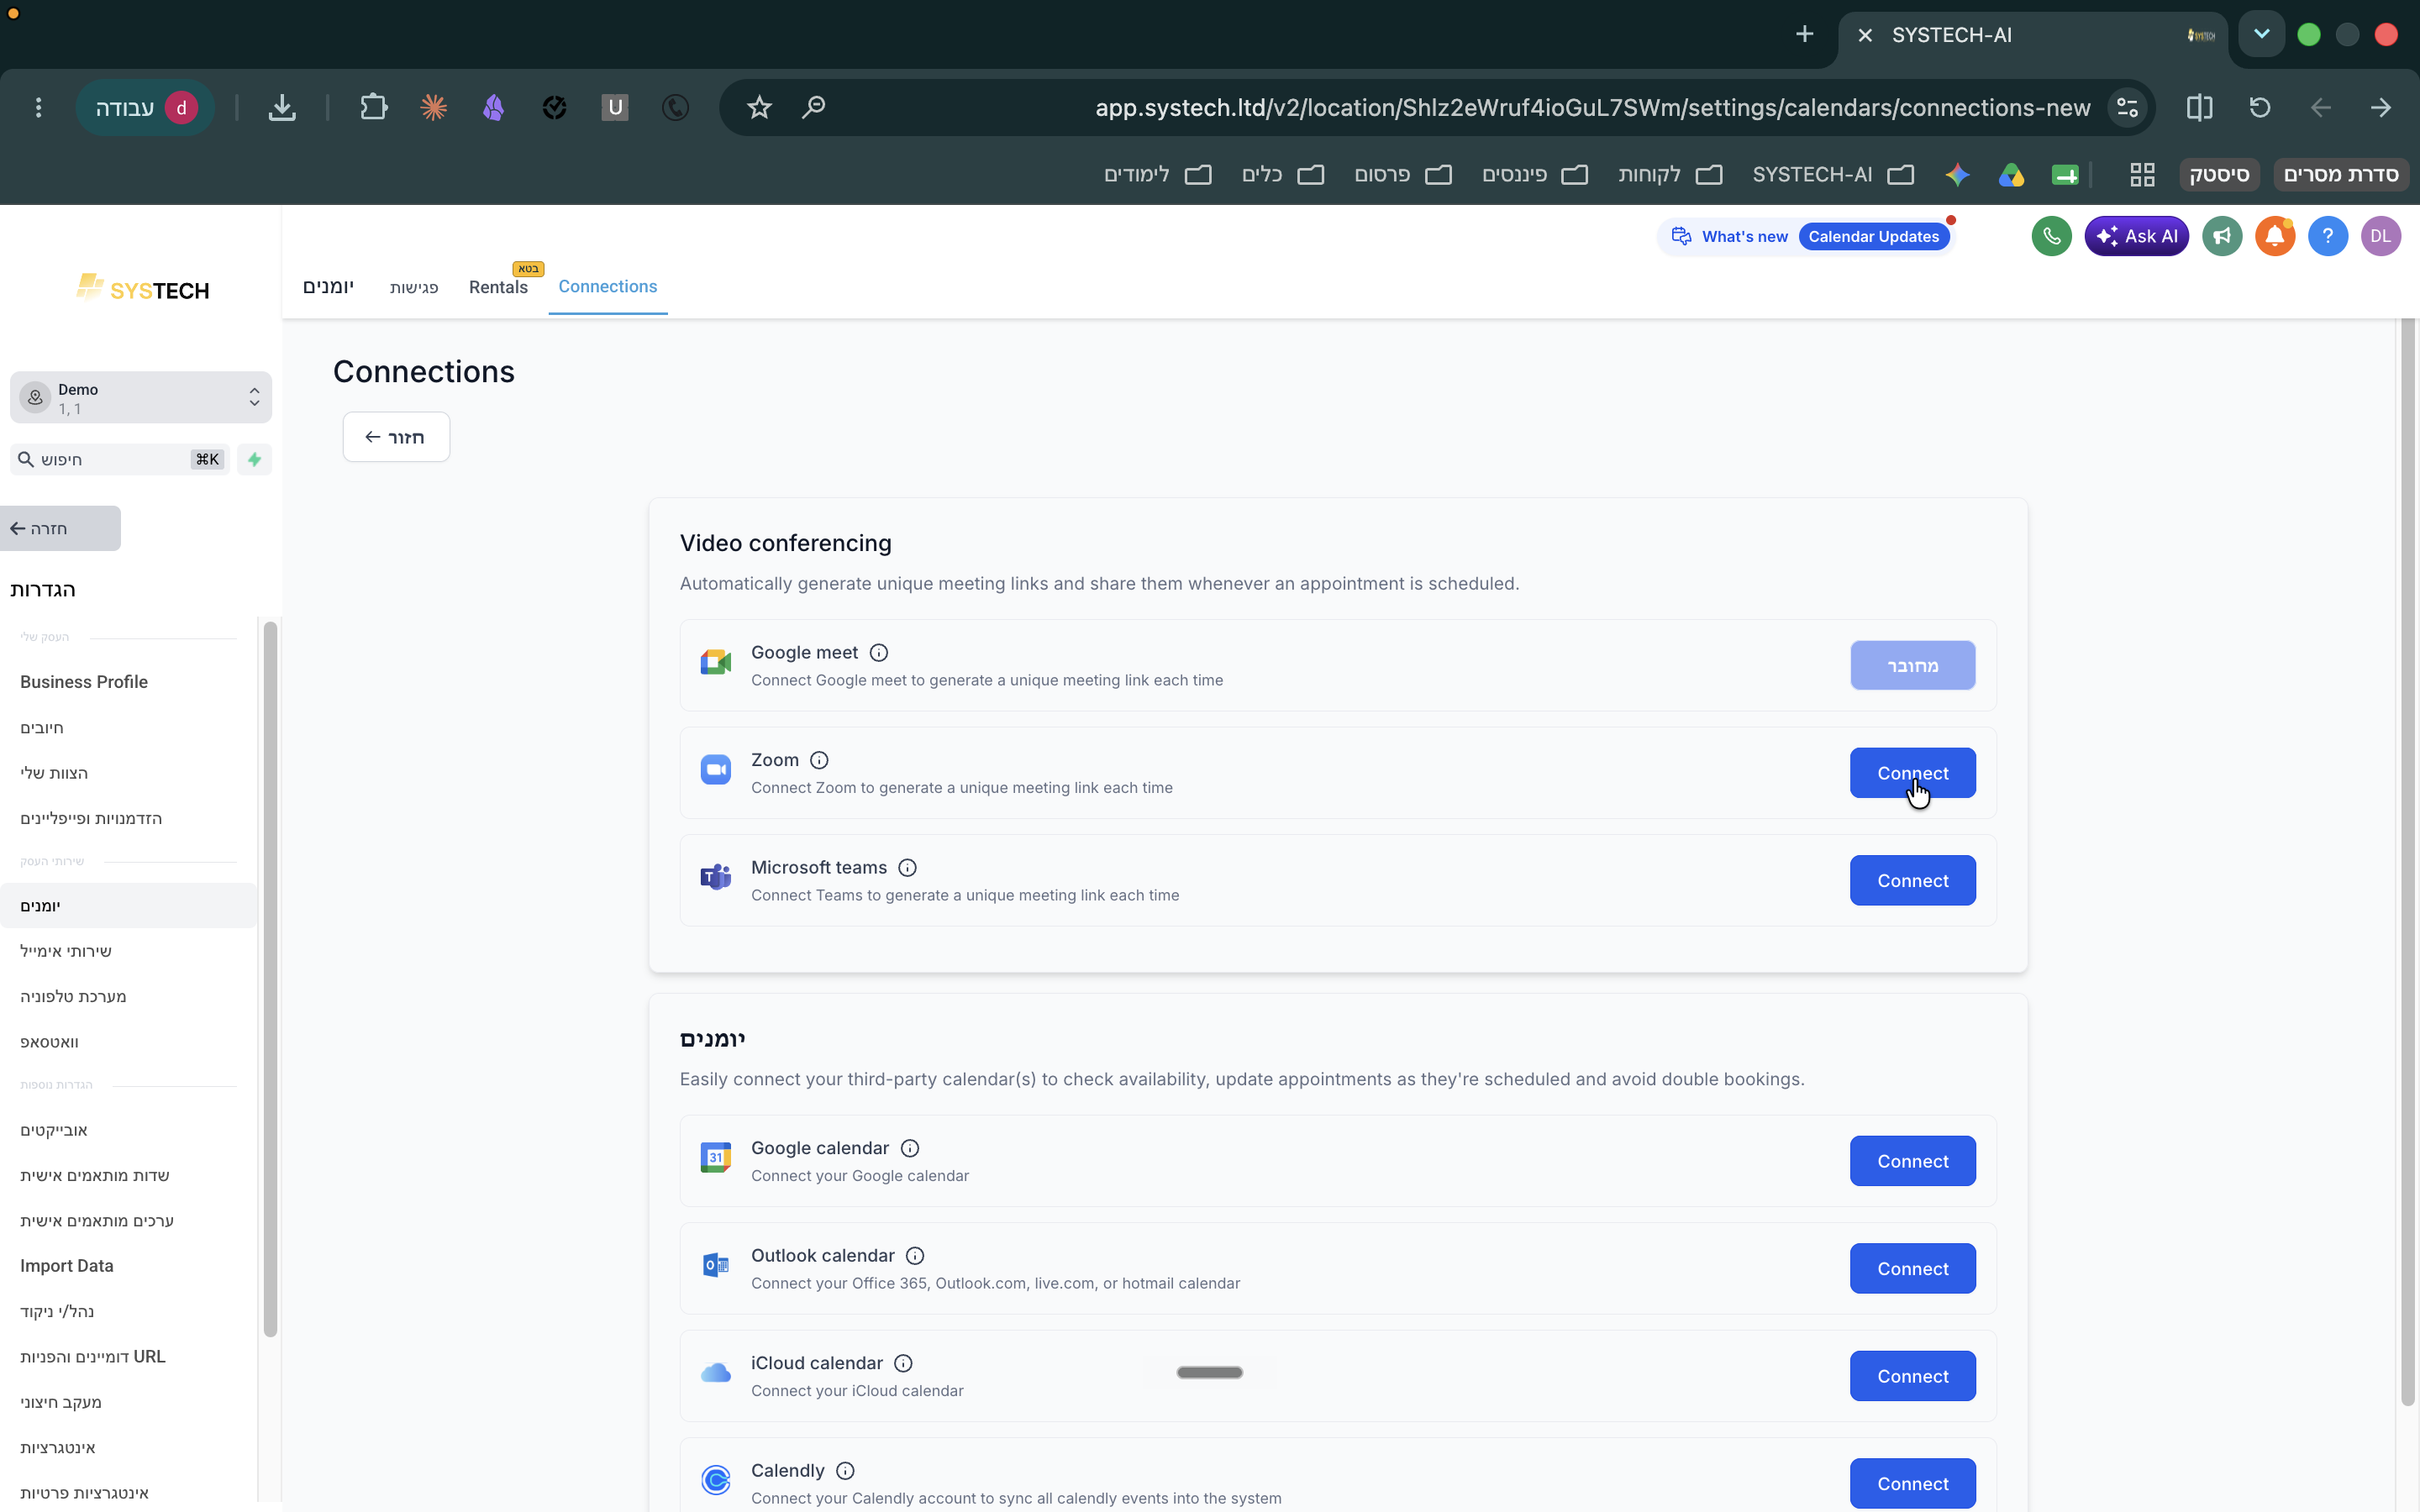Viewport: 2420px width, 1512px height.
Task: Click the info icon beside iCloud calendar
Action: point(903,1363)
